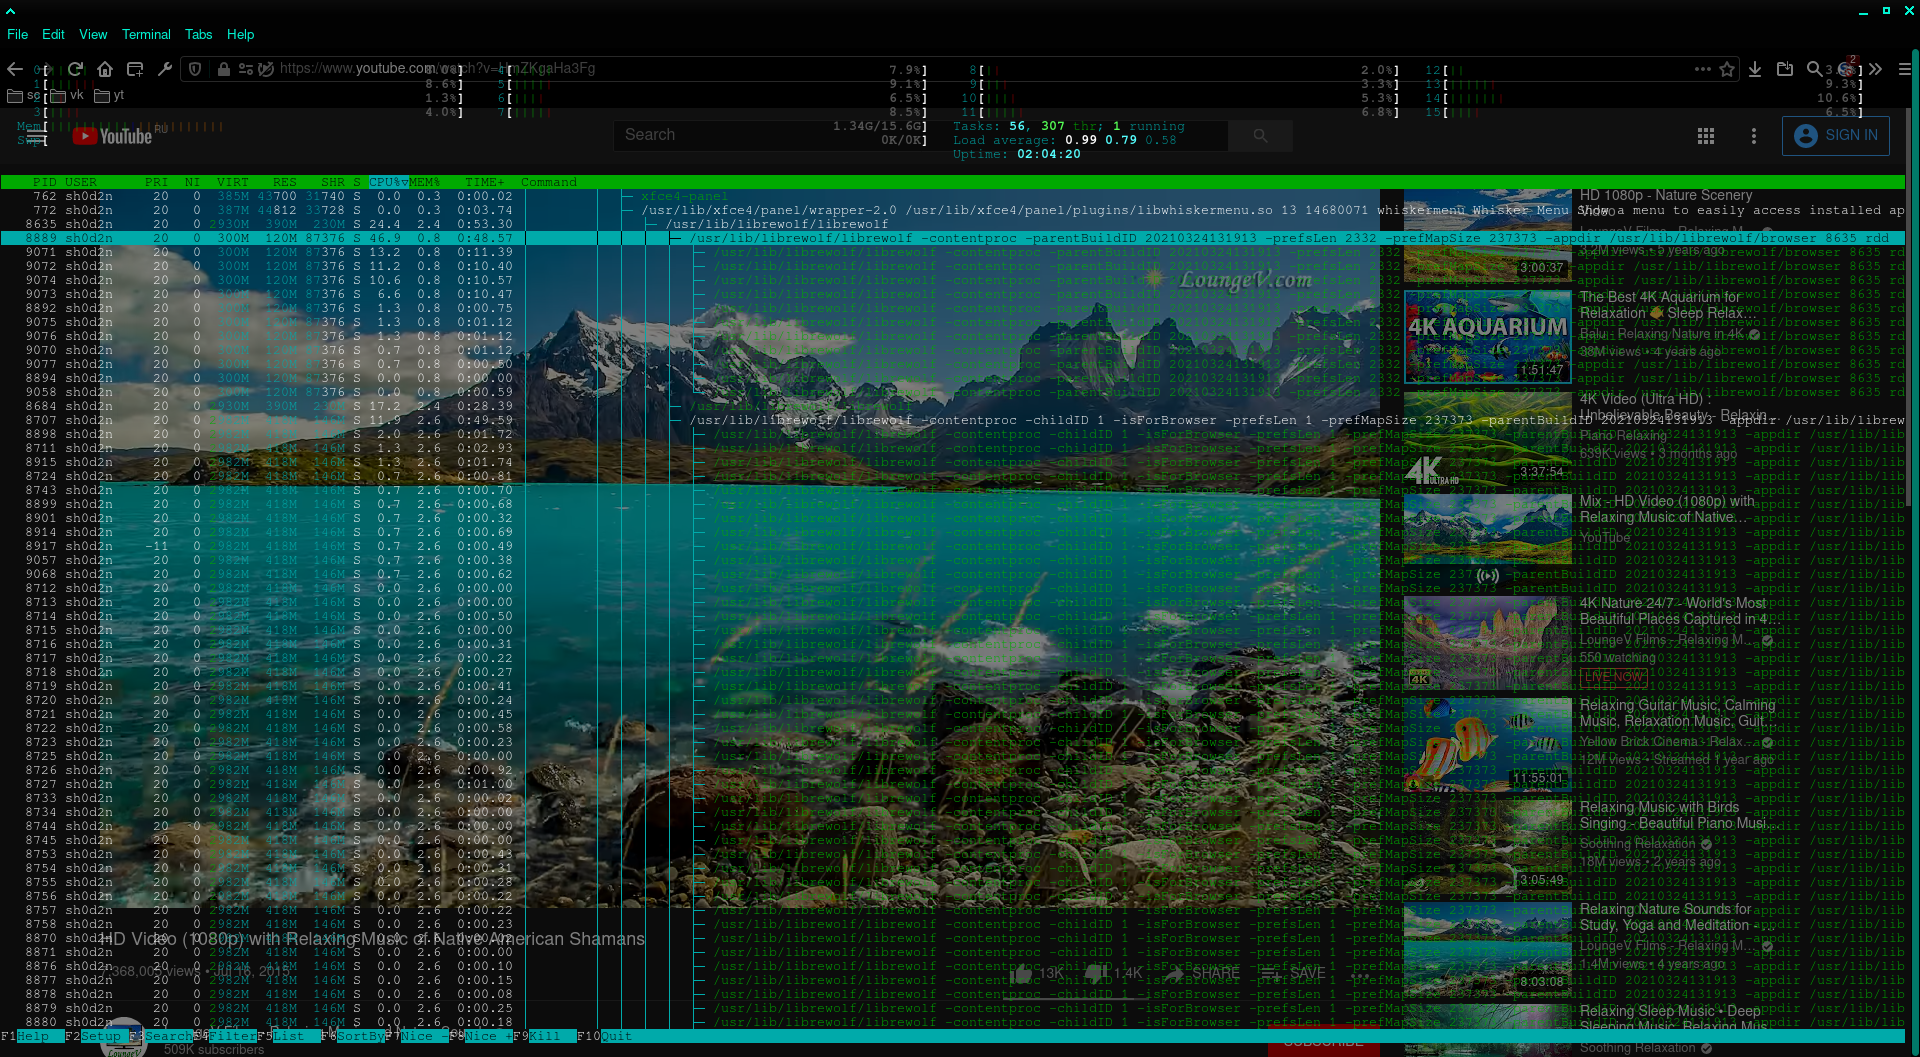
Task: Open 'Relaxing Nature Sounds for Study' video title
Action: [x=1675, y=917]
